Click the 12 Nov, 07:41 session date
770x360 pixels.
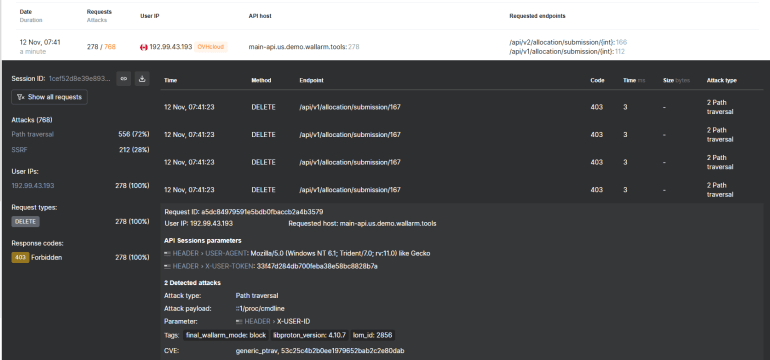coord(40,42)
